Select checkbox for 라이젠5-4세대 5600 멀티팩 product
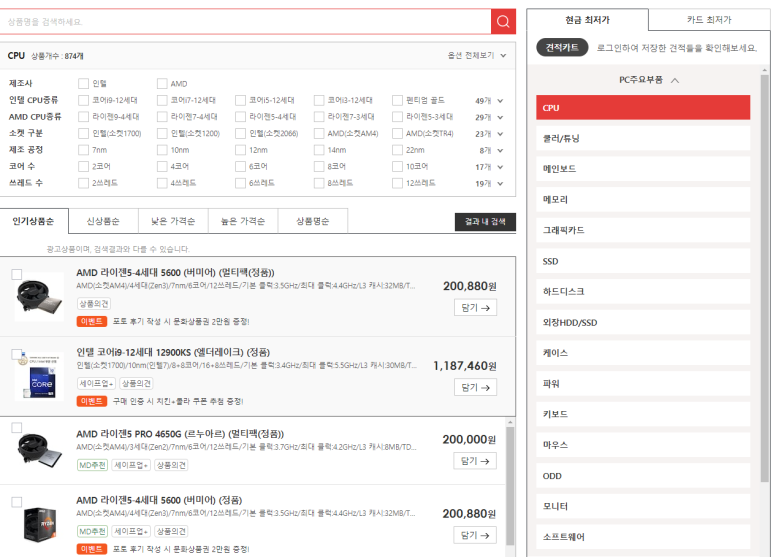The width and height of the screenshot is (773, 557). 16,274
